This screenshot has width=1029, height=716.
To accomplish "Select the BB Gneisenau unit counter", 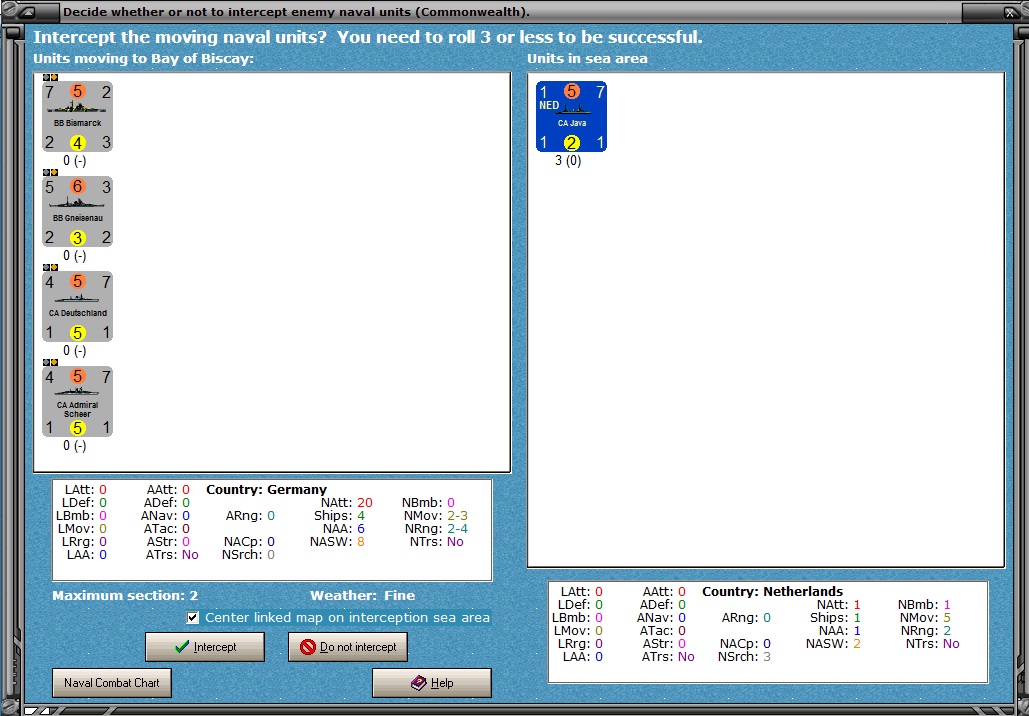I will pyautogui.click(x=77, y=211).
